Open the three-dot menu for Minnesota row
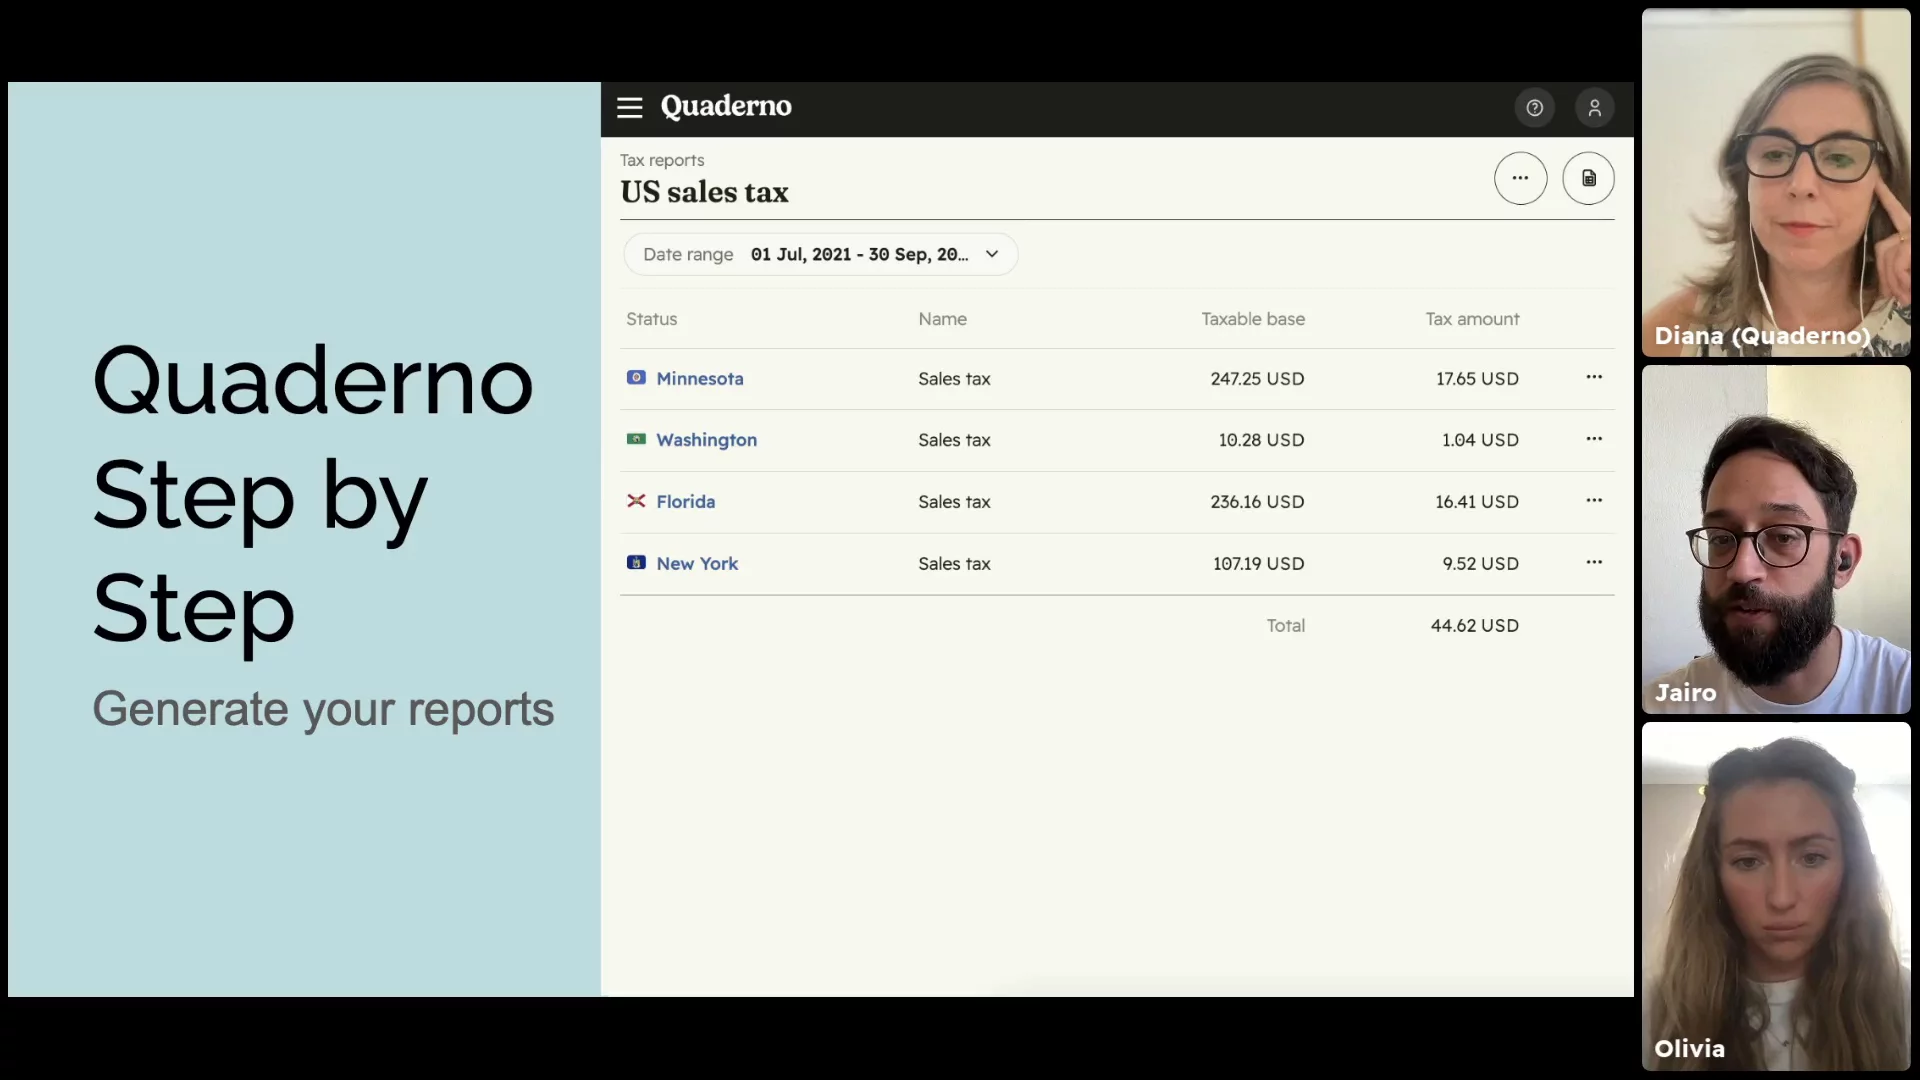Viewport: 1920px width, 1080px height. click(x=1594, y=377)
